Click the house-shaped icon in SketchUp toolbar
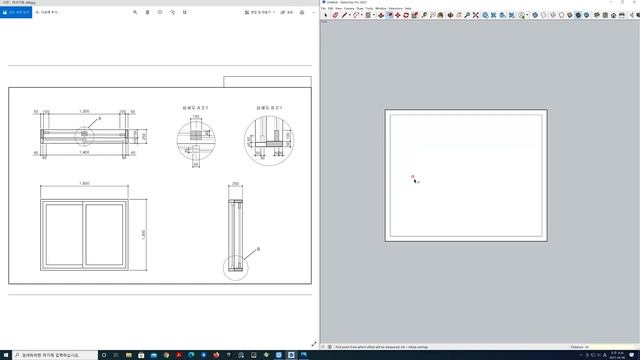Viewport: 640px width, 360px height. (x=613, y=15)
